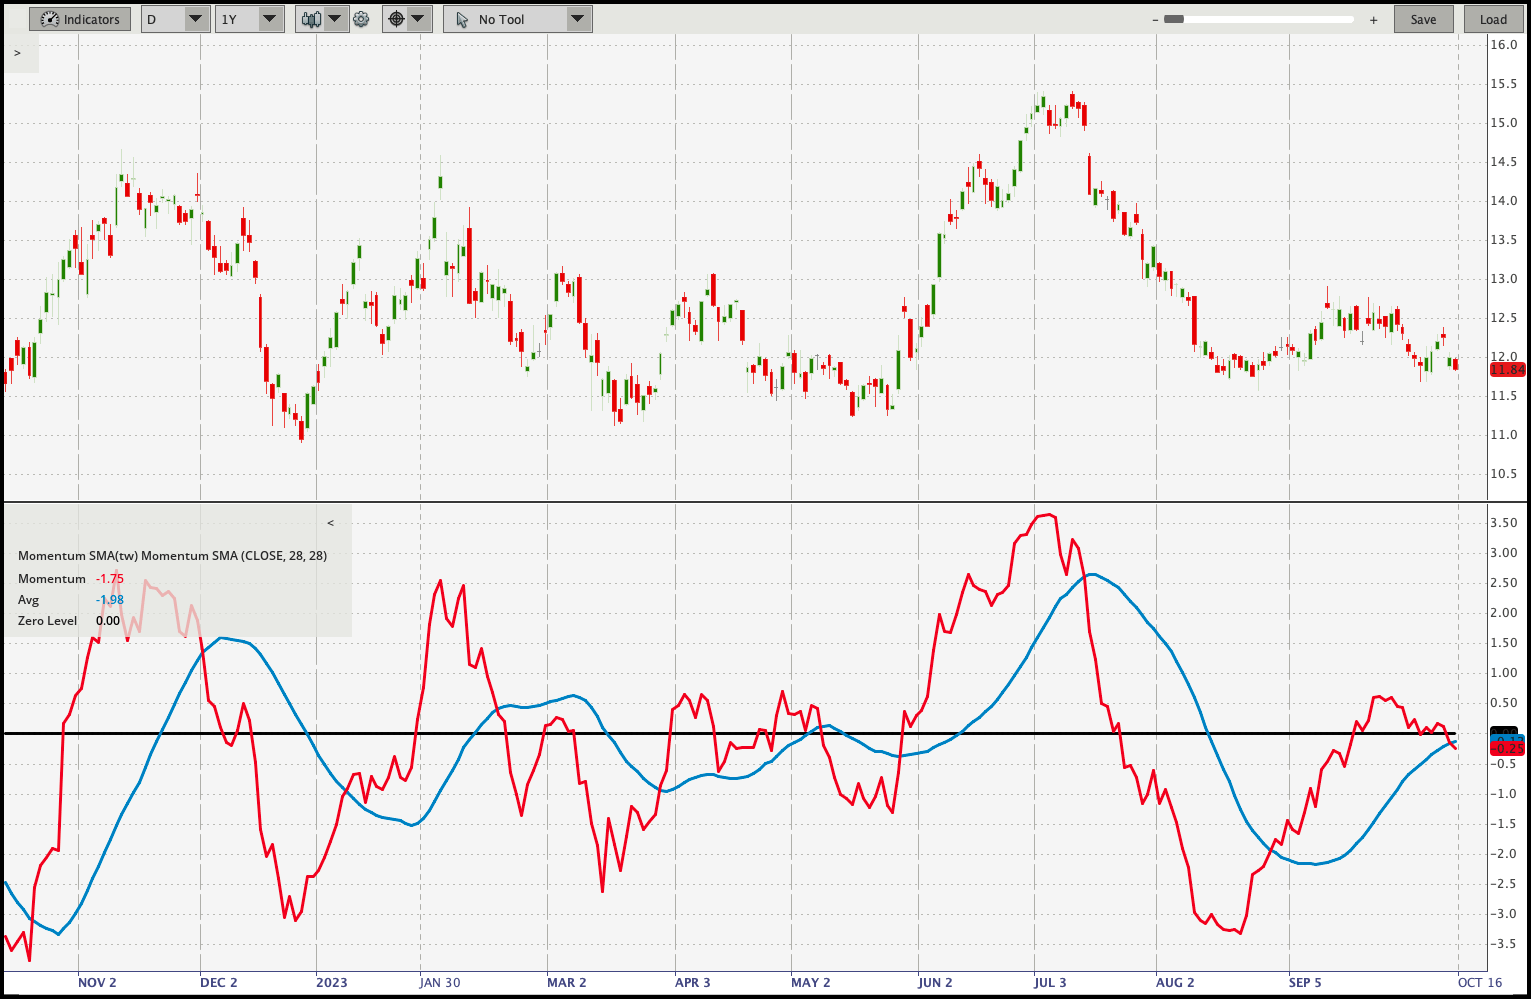Click the JAN 30 date label

[x=440, y=982]
